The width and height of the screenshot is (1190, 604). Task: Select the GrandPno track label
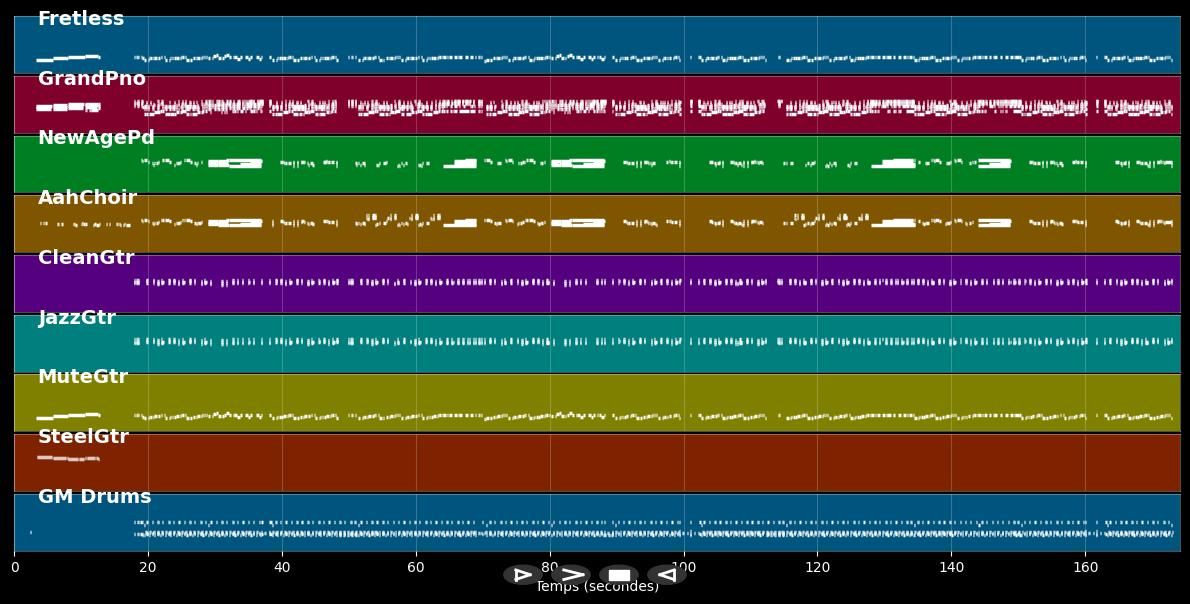click(92, 79)
